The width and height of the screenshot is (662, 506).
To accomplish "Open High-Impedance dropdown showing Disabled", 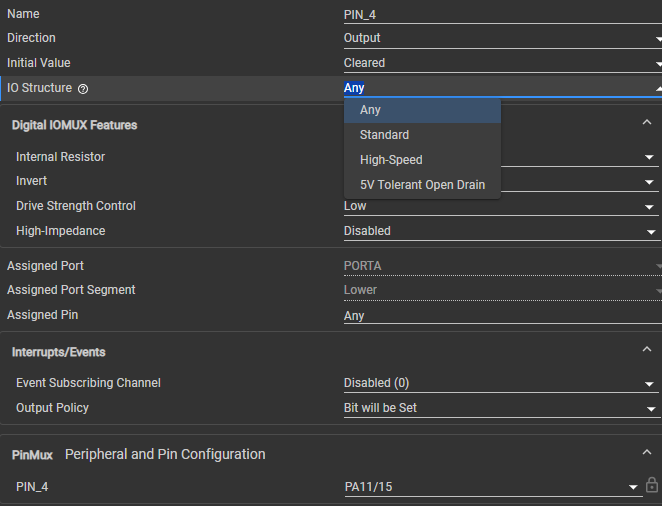I will coord(501,231).
